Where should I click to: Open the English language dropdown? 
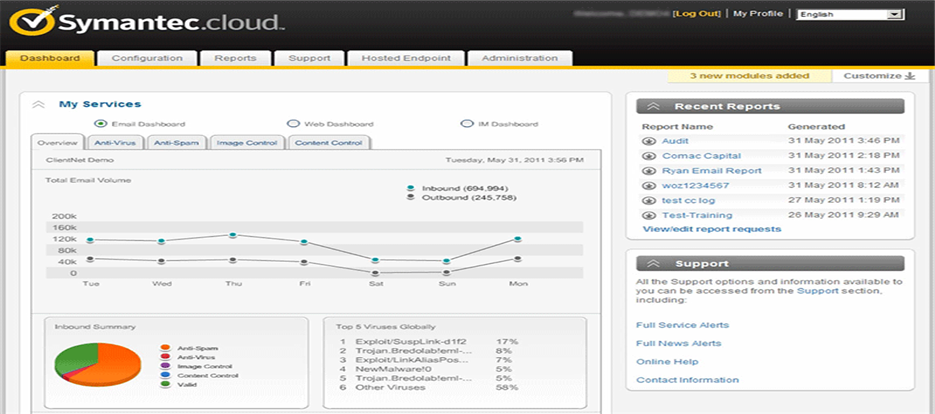[849, 15]
